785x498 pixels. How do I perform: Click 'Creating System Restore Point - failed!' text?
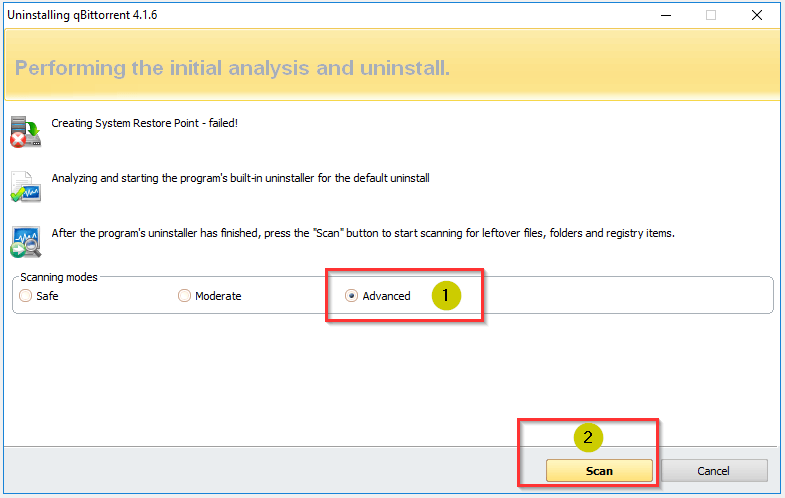tap(145, 123)
